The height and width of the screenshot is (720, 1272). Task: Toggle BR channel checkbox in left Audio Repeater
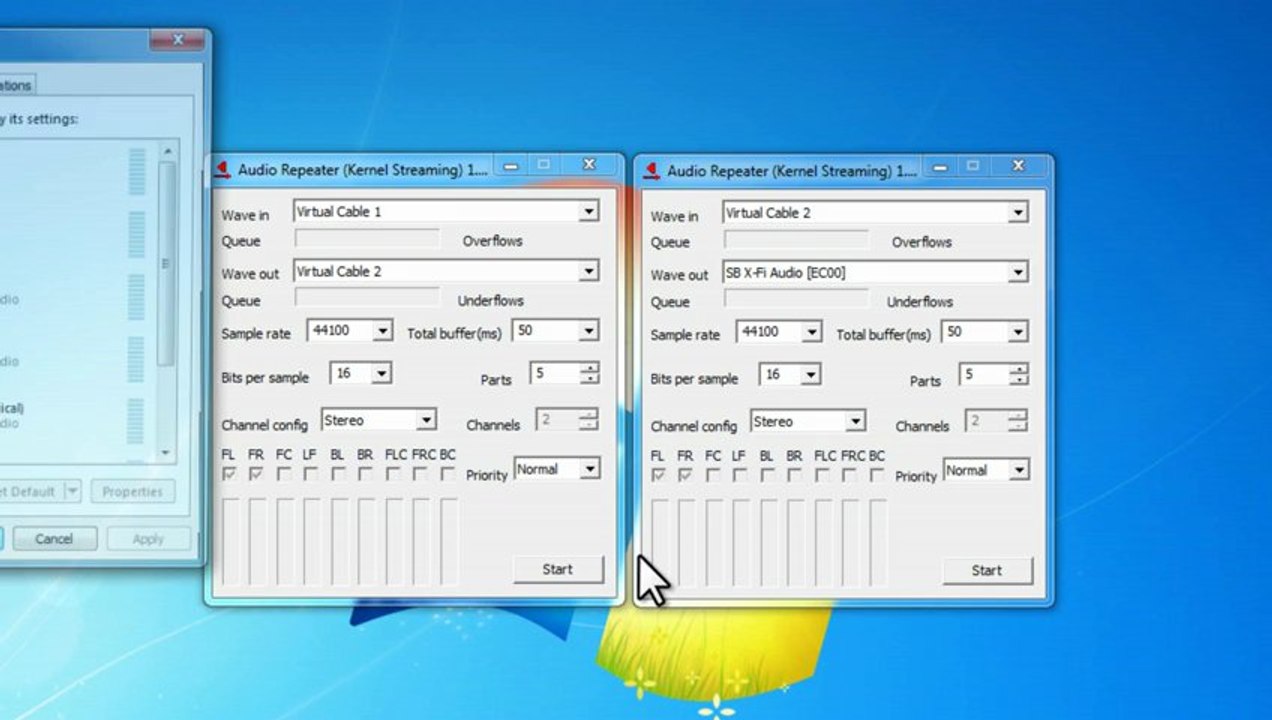(365, 474)
